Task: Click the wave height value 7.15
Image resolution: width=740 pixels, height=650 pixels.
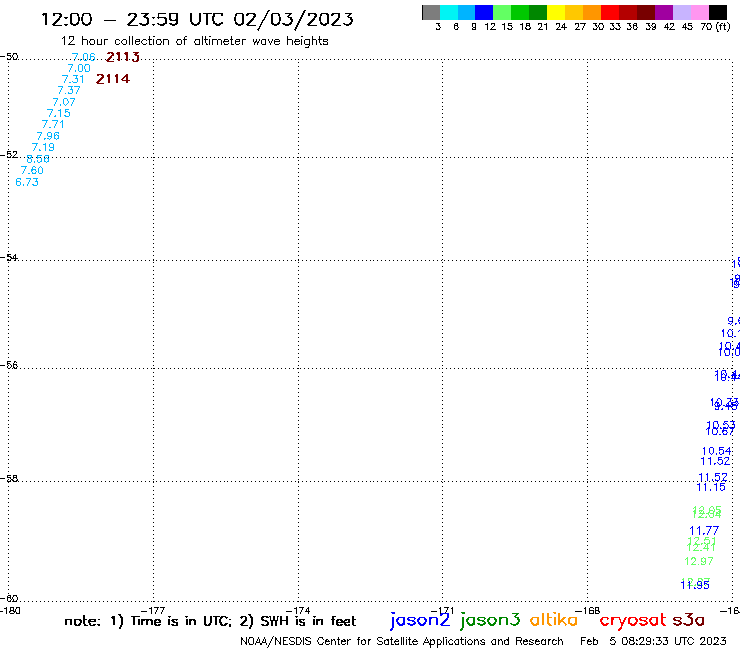Action: [59, 113]
